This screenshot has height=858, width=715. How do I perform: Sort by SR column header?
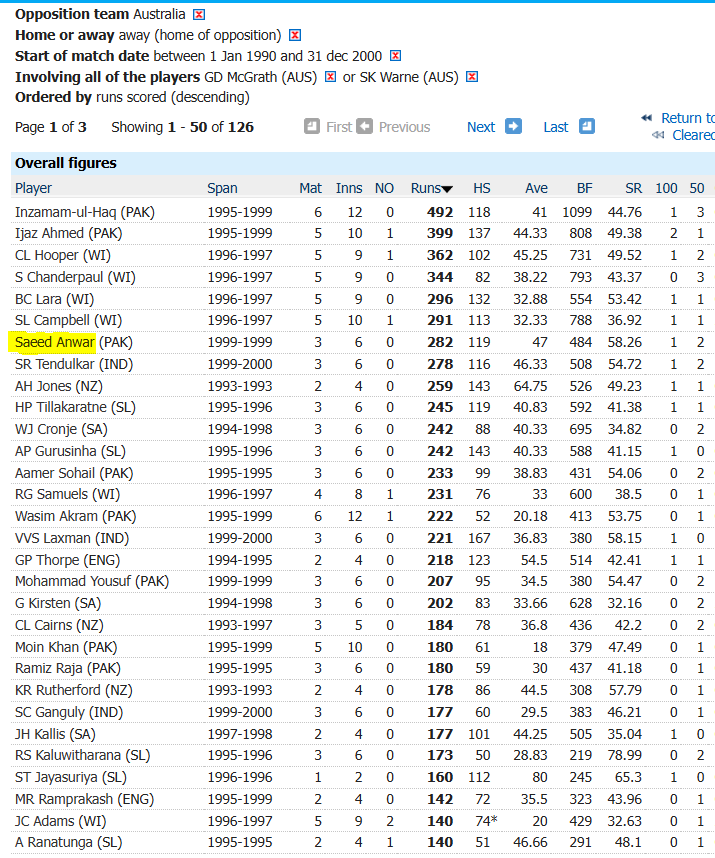coord(633,188)
